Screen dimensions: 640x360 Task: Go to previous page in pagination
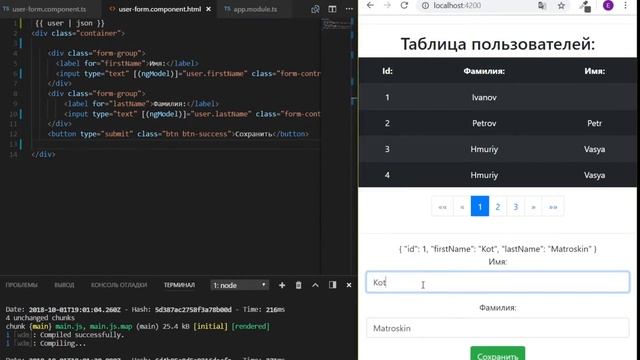462,207
